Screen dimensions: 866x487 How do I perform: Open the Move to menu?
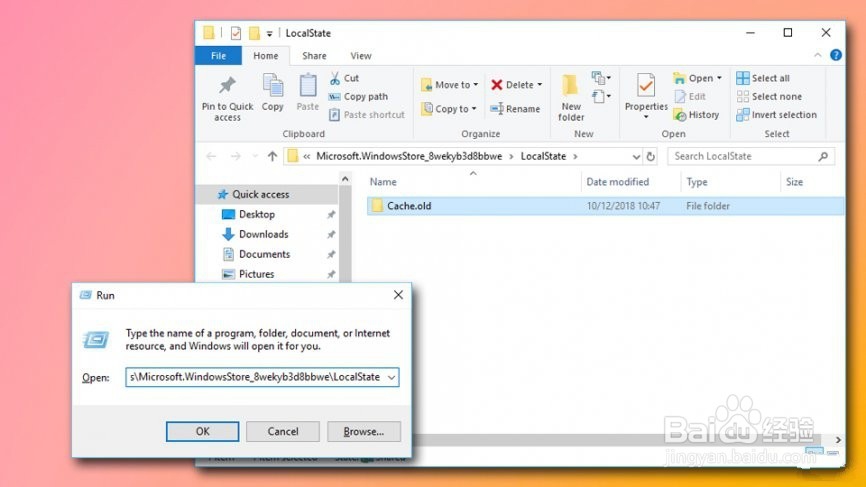point(449,84)
